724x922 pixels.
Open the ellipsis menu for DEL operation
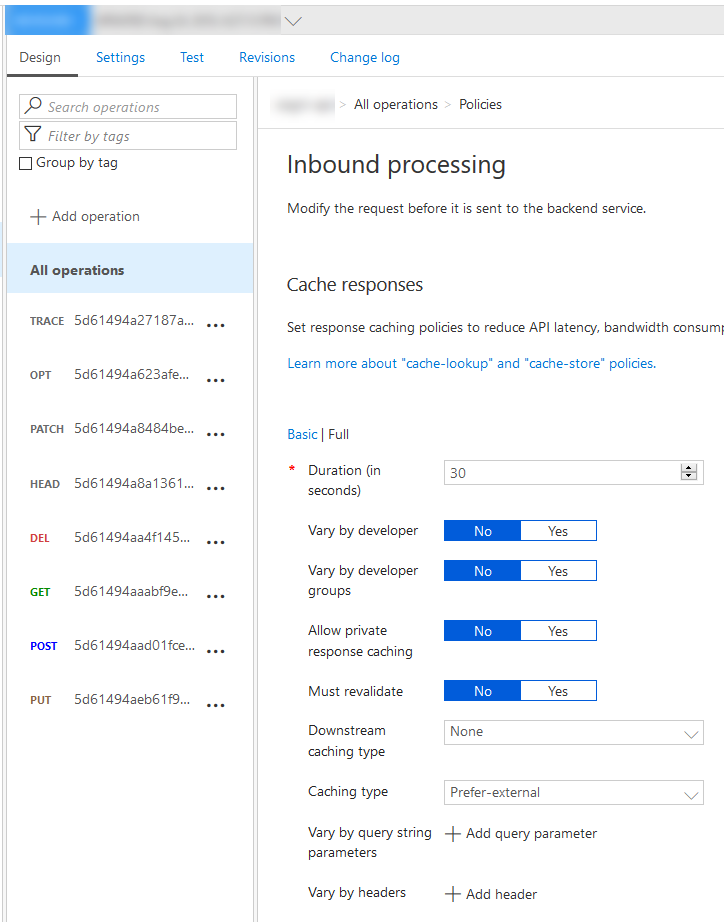(x=215, y=542)
